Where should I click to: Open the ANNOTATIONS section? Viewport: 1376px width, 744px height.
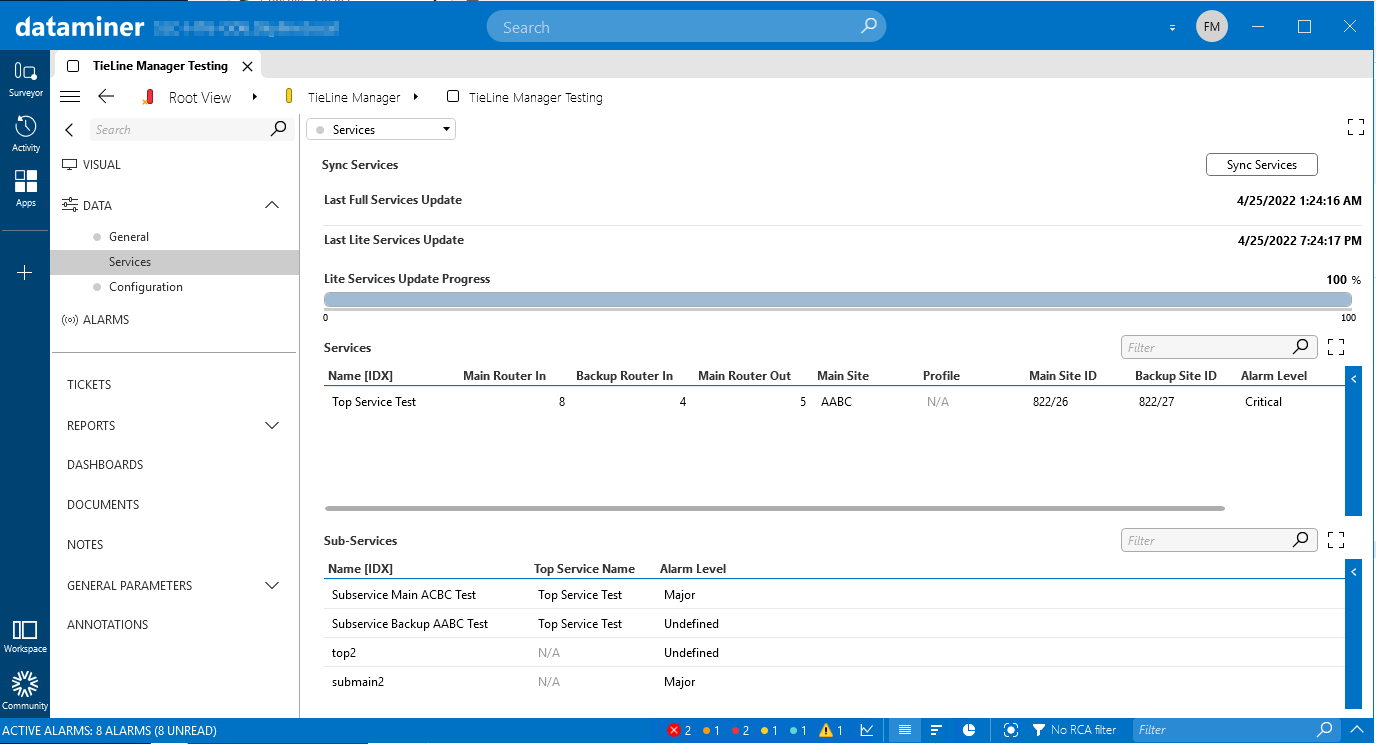107,625
